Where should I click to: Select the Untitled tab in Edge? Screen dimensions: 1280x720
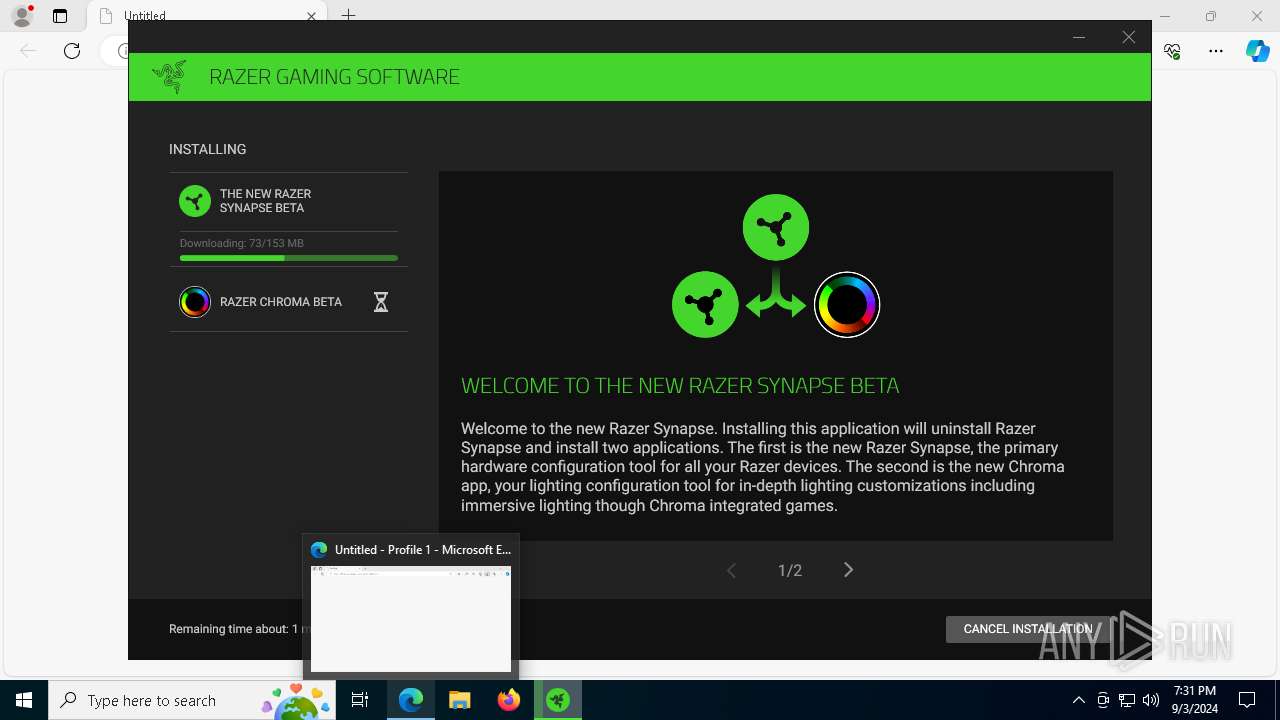click(x=205, y=16)
